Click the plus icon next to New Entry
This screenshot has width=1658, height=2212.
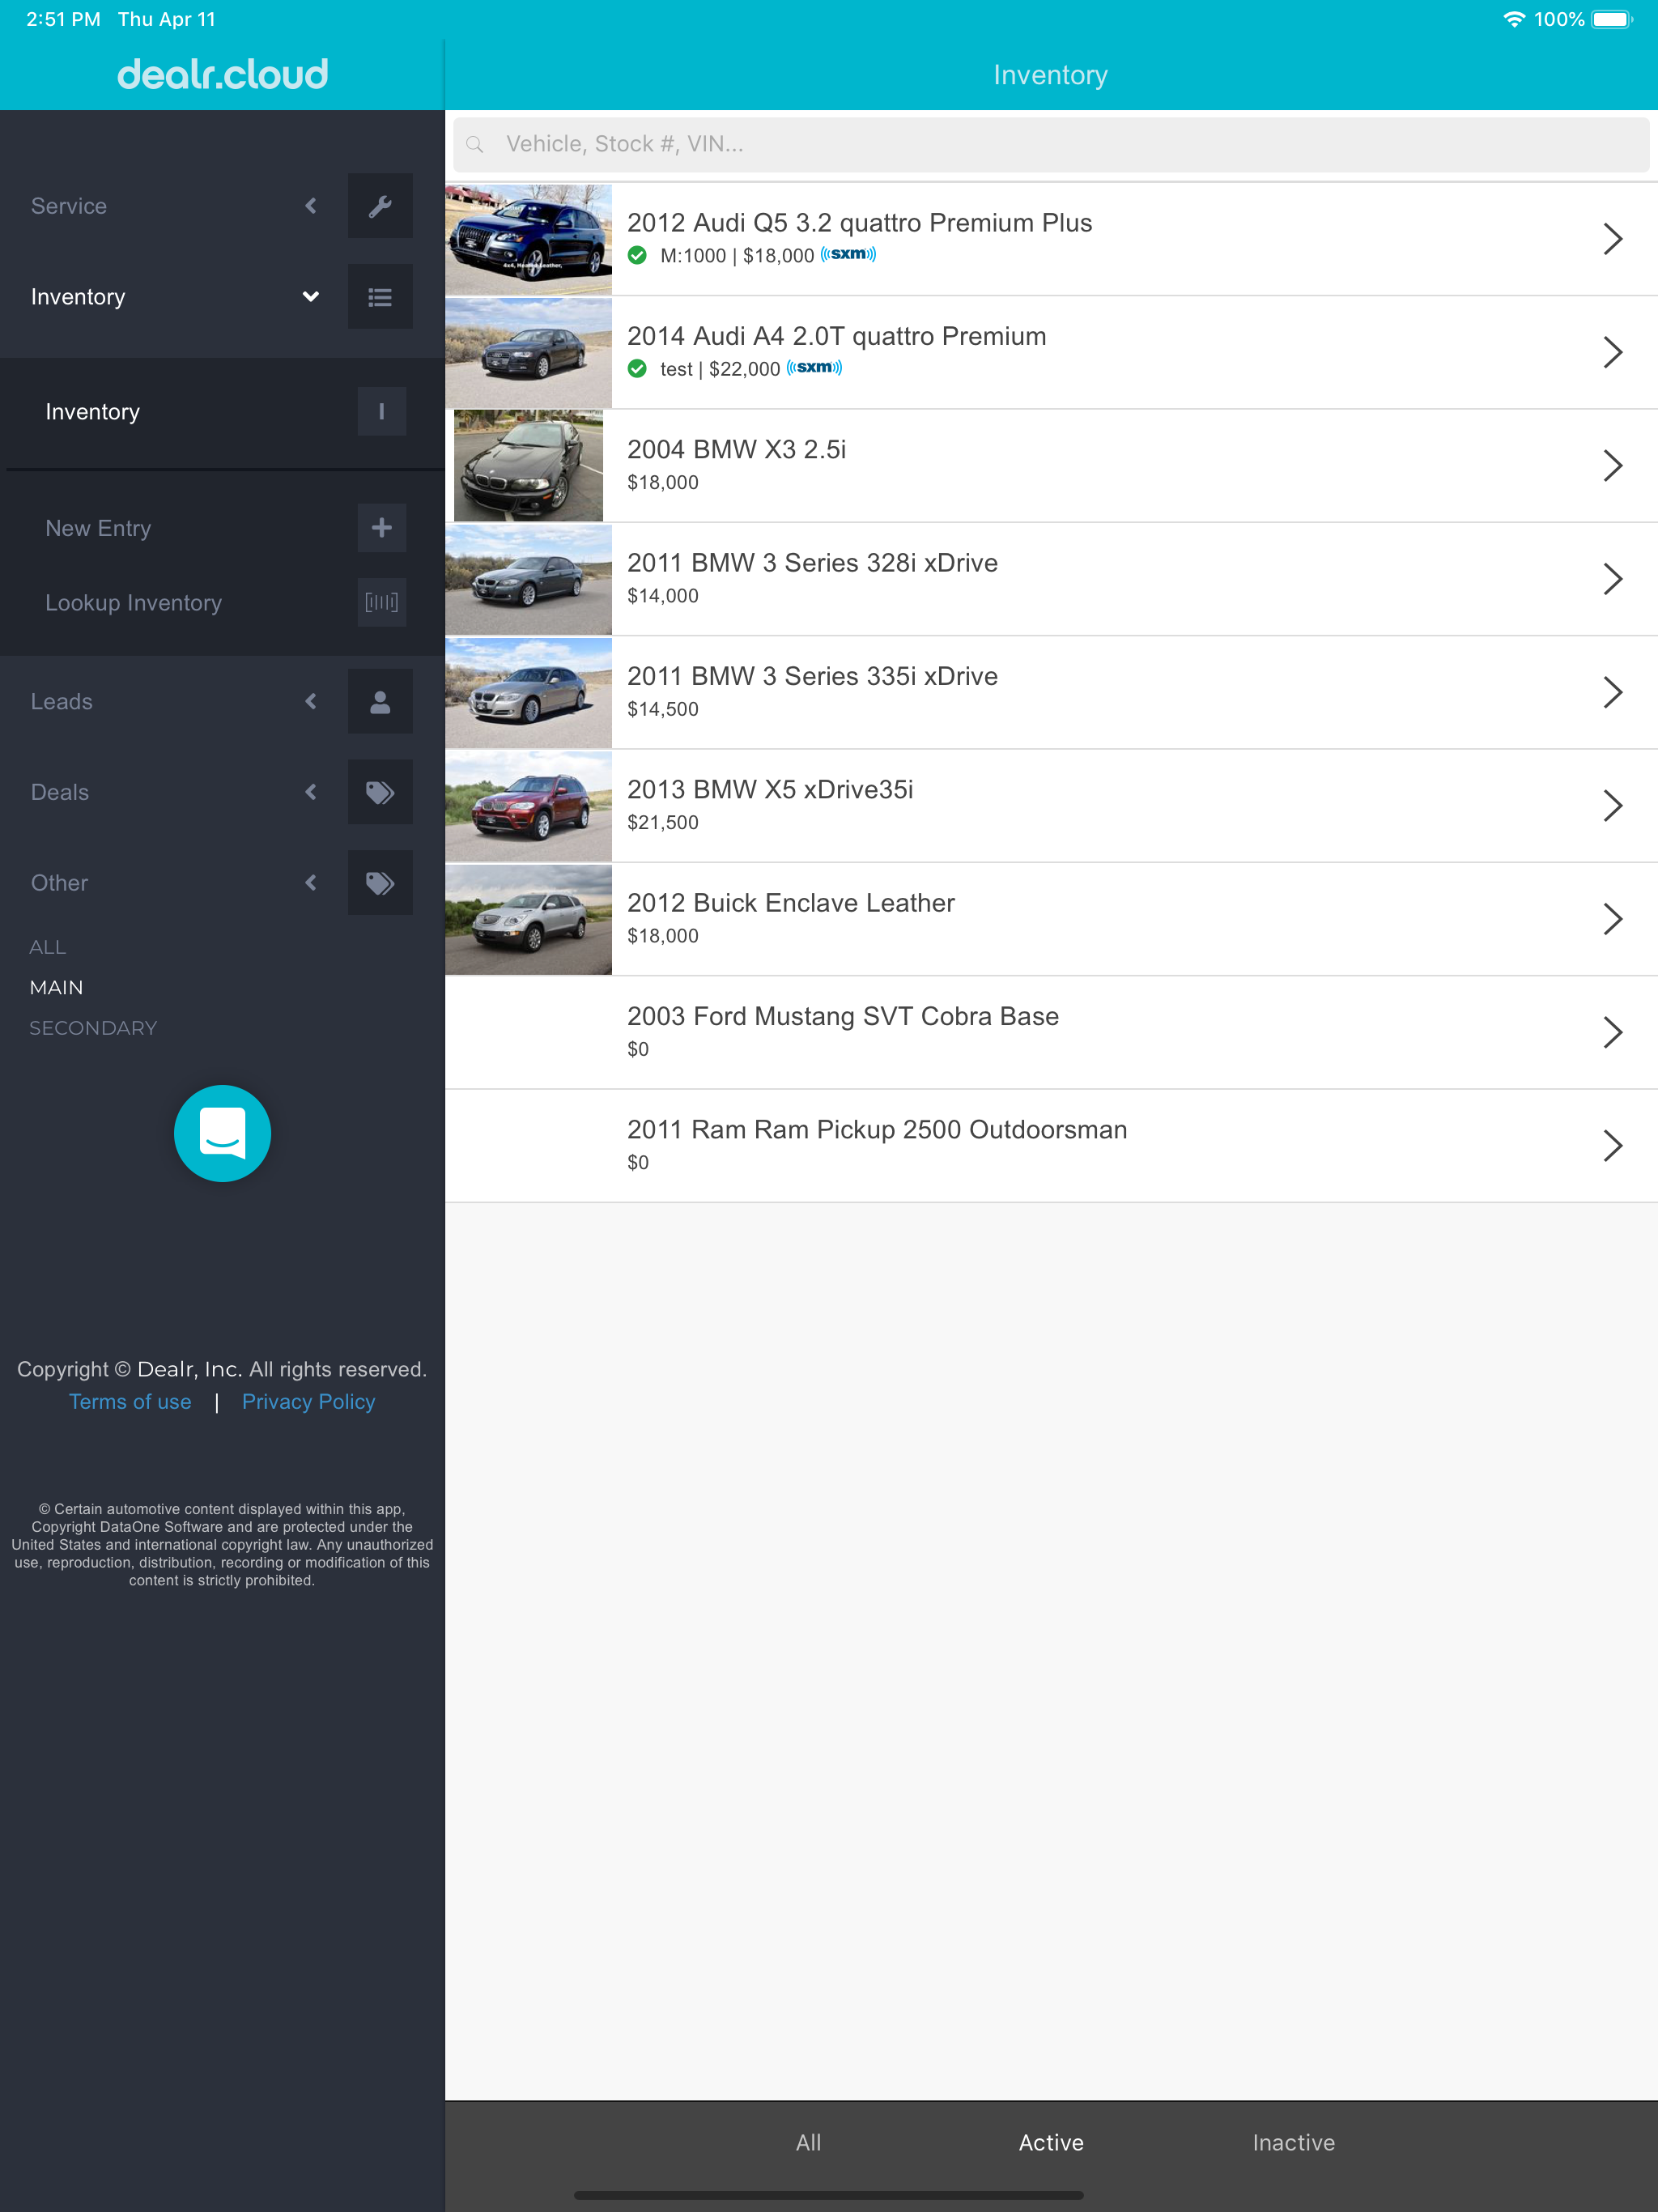[x=381, y=528]
